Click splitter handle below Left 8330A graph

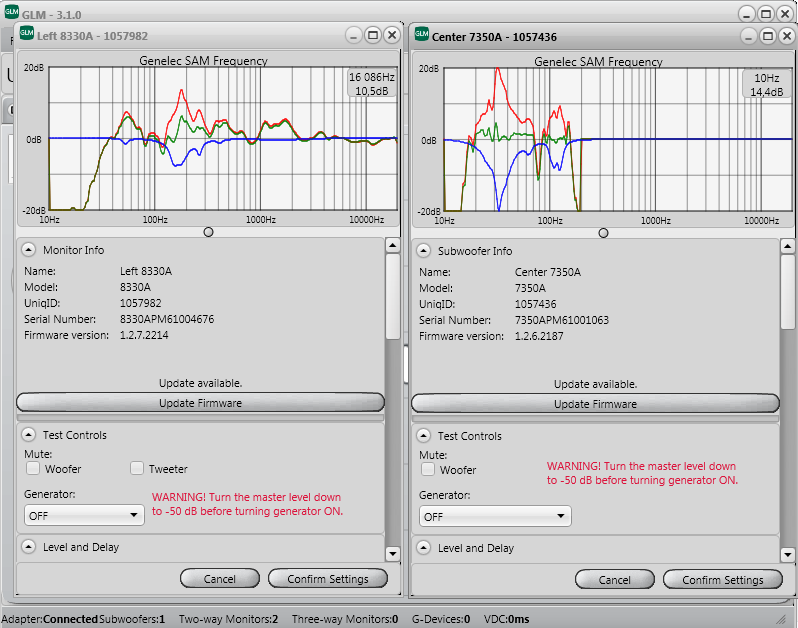pos(208,232)
